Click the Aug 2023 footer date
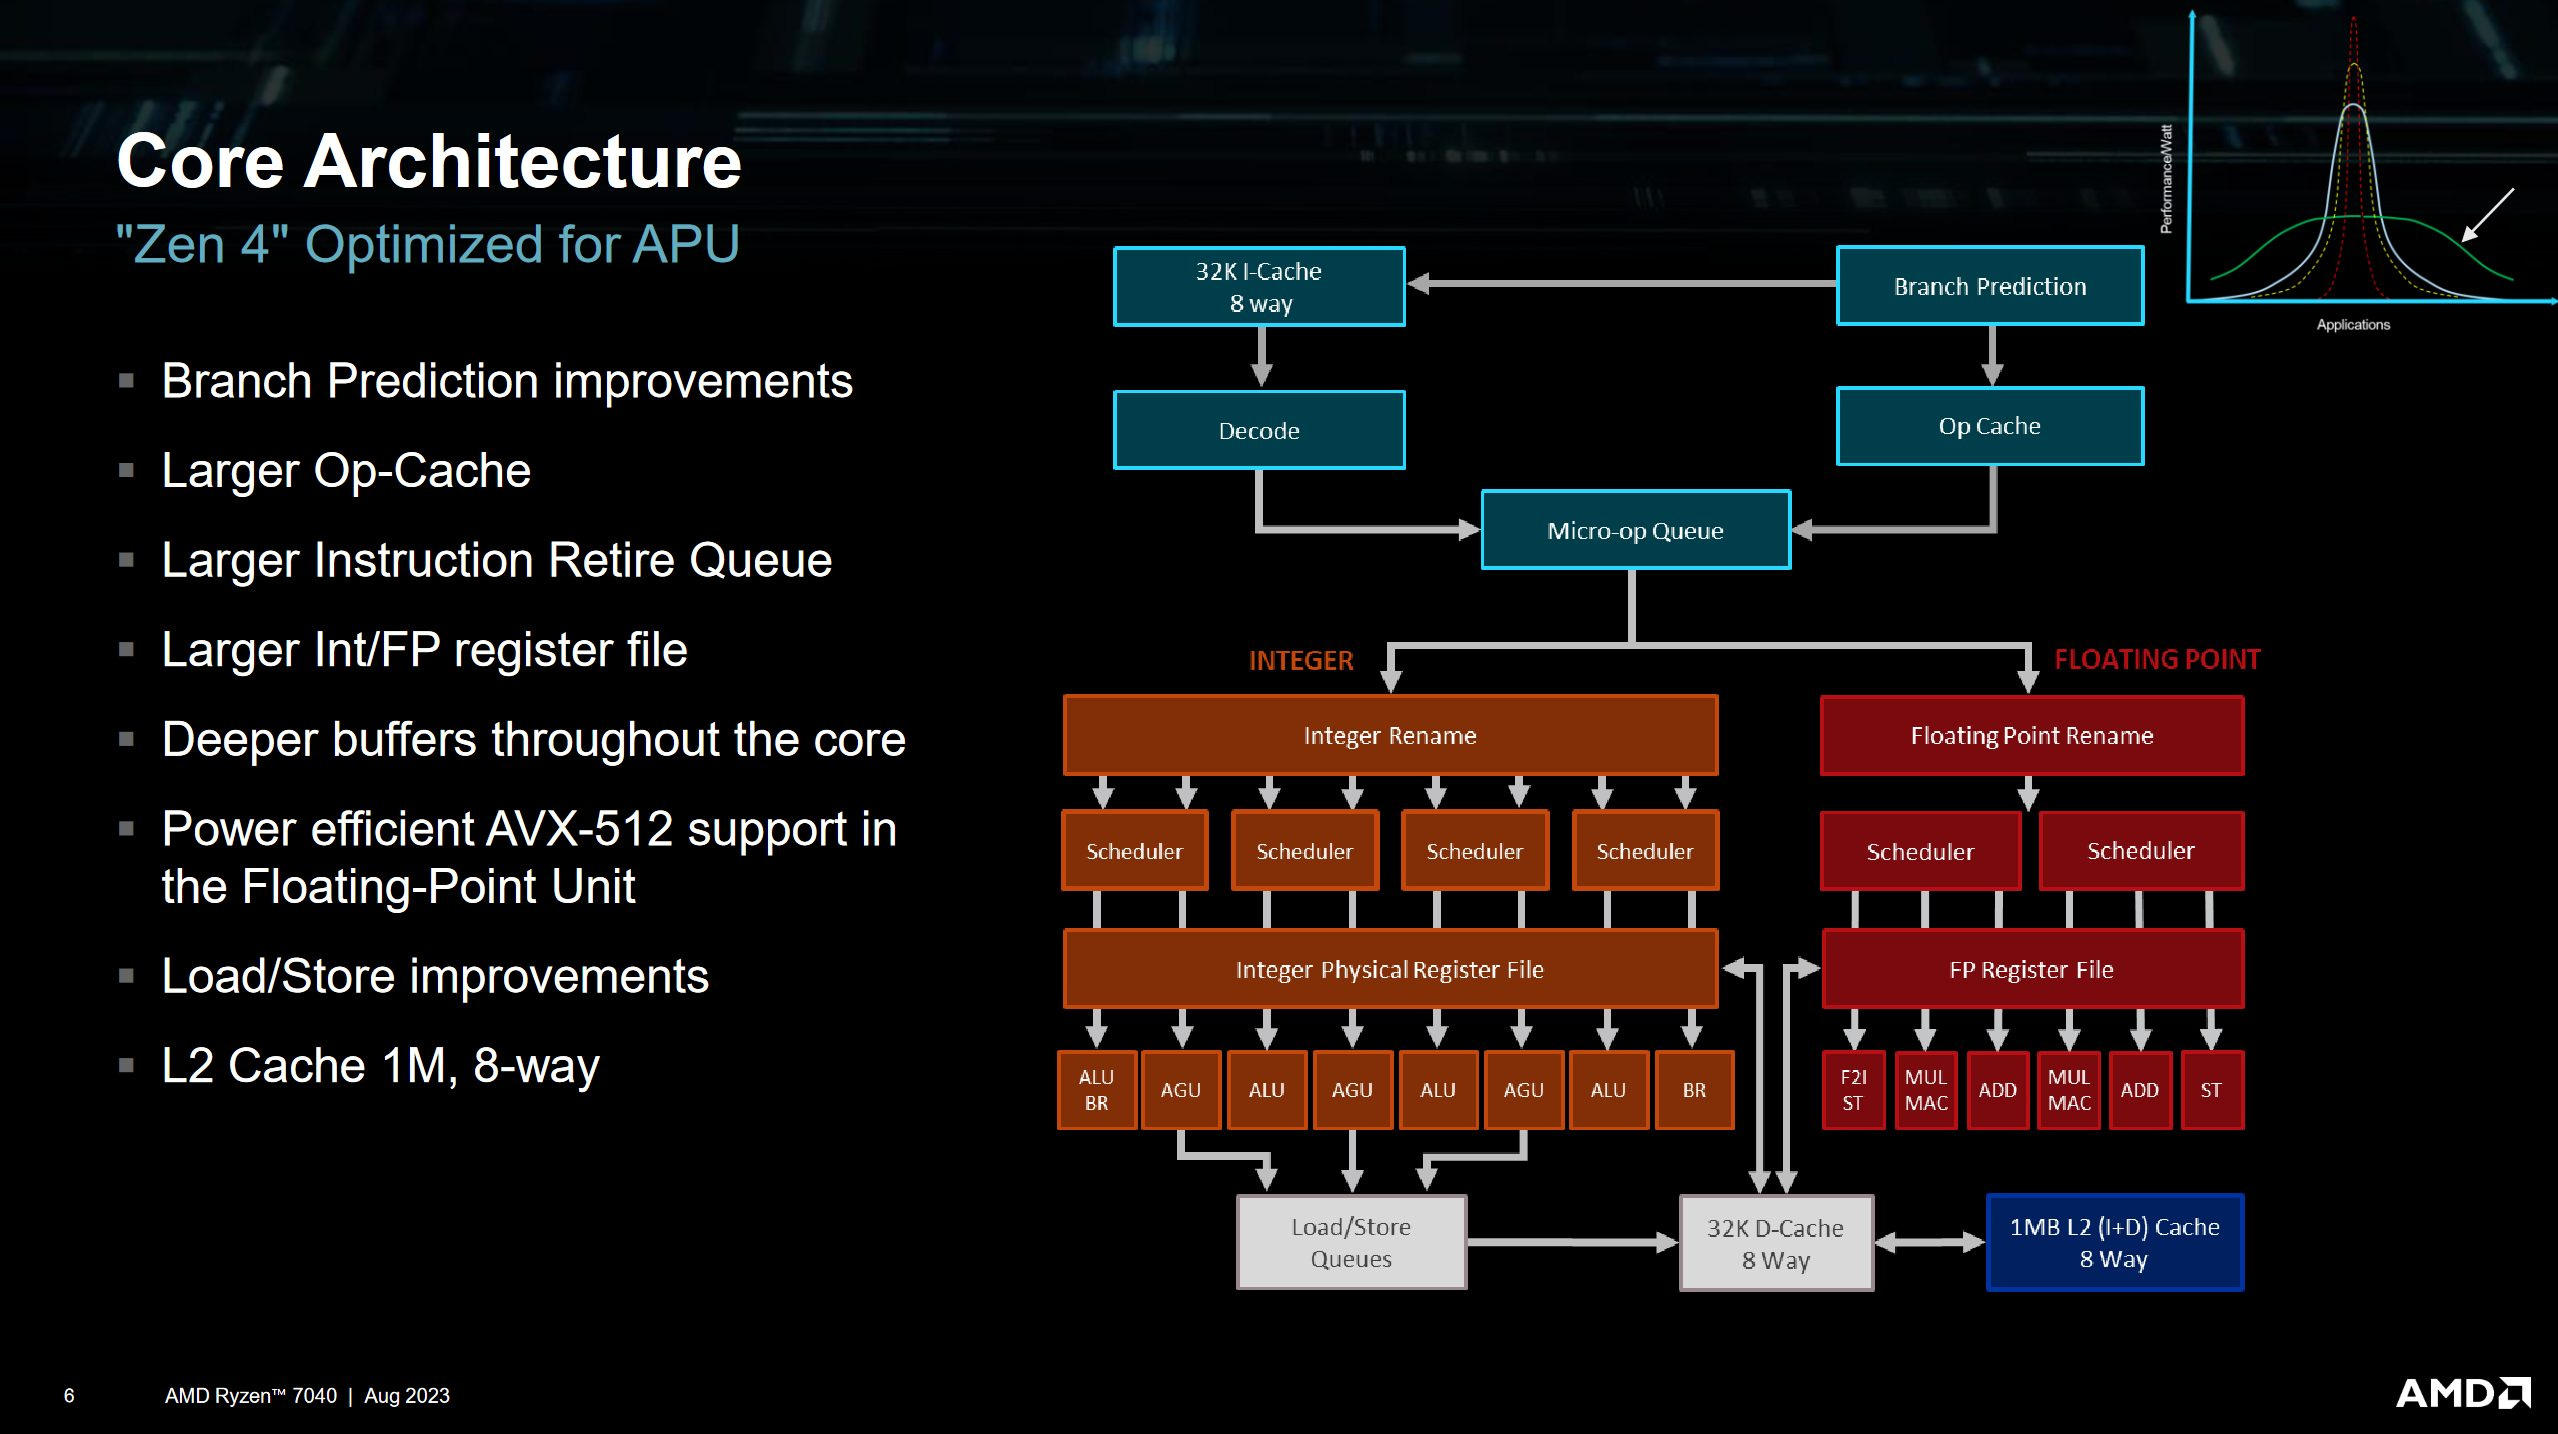The height and width of the screenshot is (1434, 2558). tap(407, 1395)
